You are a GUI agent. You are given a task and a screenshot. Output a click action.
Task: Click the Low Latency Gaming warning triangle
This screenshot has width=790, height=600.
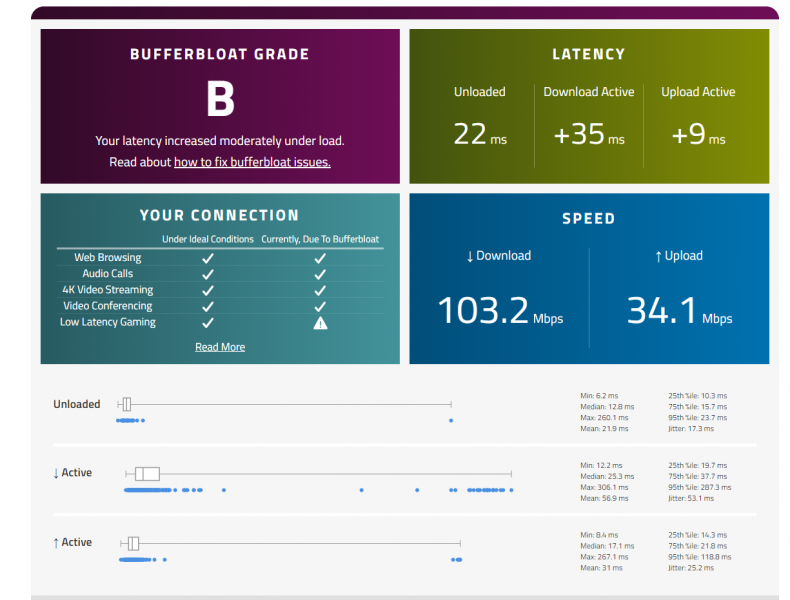point(320,323)
